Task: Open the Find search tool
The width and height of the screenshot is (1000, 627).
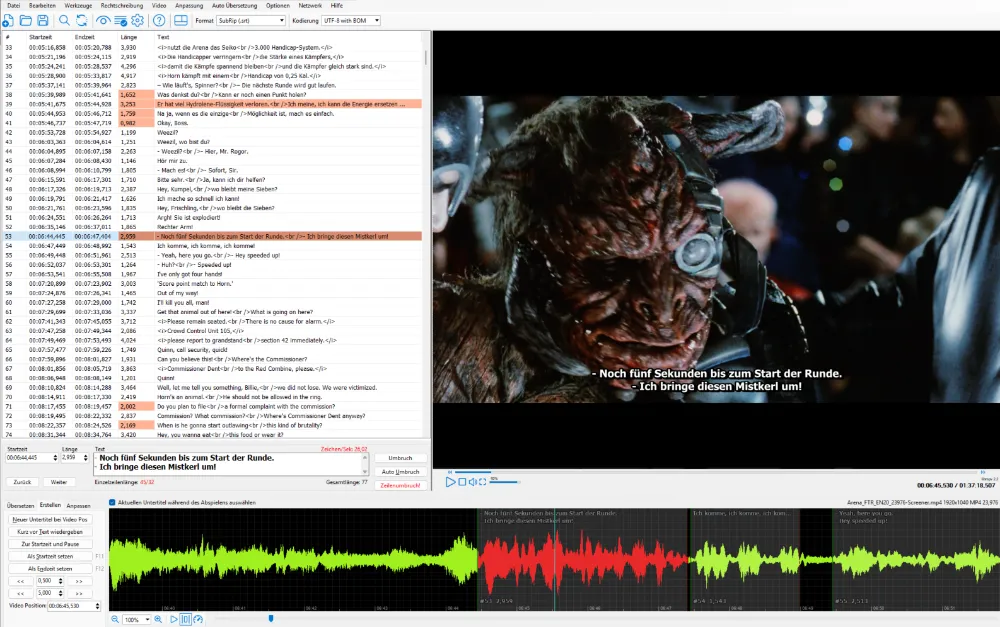Action: (63, 22)
